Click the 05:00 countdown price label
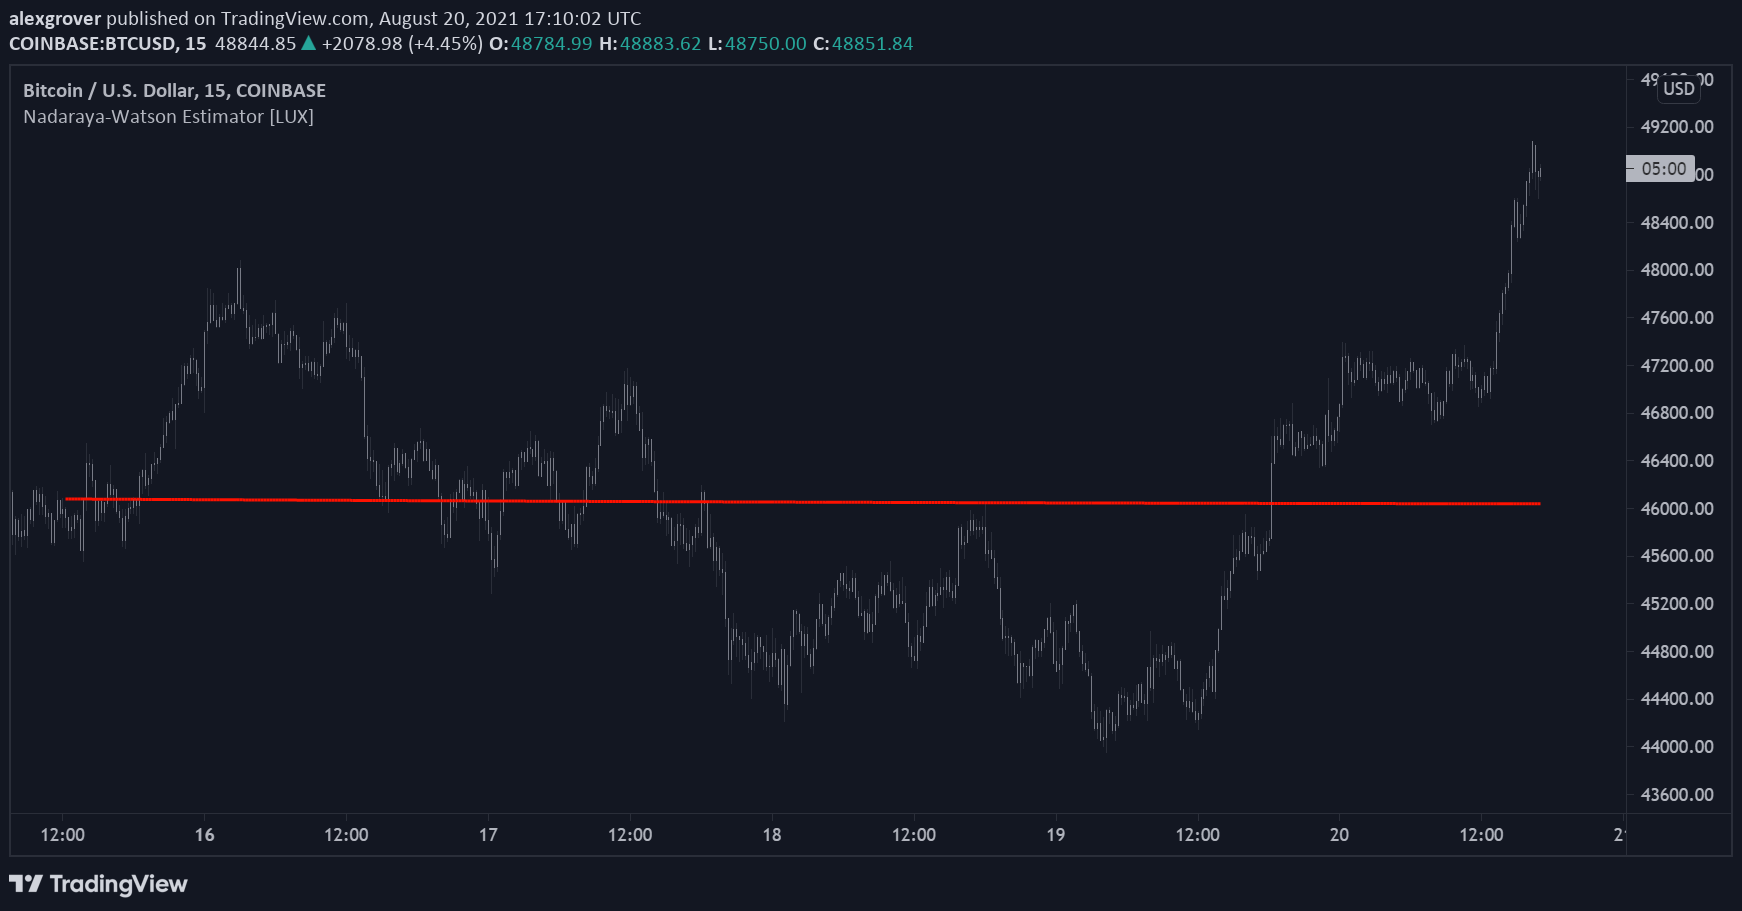Image resolution: width=1742 pixels, height=911 pixels. pyautogui.click(x=1663, y=169)
